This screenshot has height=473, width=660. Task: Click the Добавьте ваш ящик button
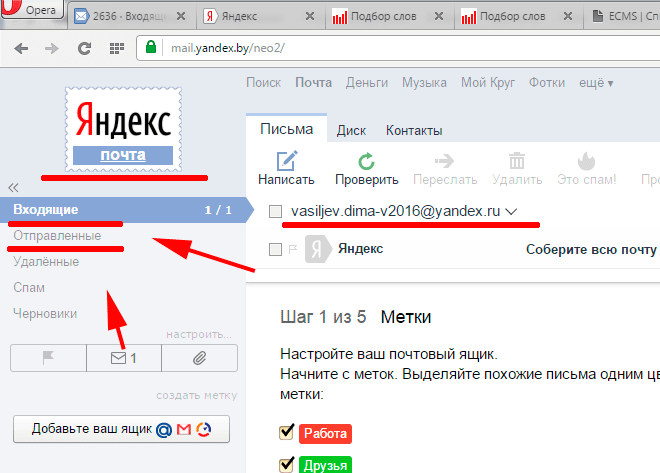pos(121,429)
